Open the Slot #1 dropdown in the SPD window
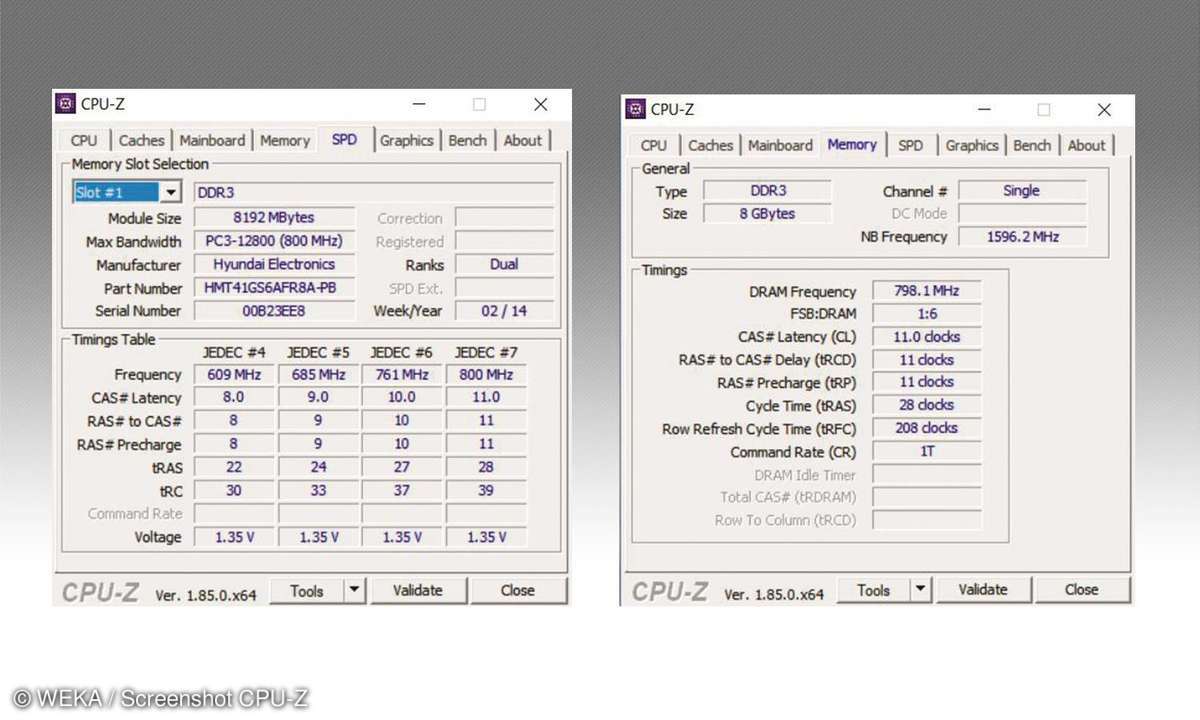This screenshot has height=720, width=1200. (171, 192)
